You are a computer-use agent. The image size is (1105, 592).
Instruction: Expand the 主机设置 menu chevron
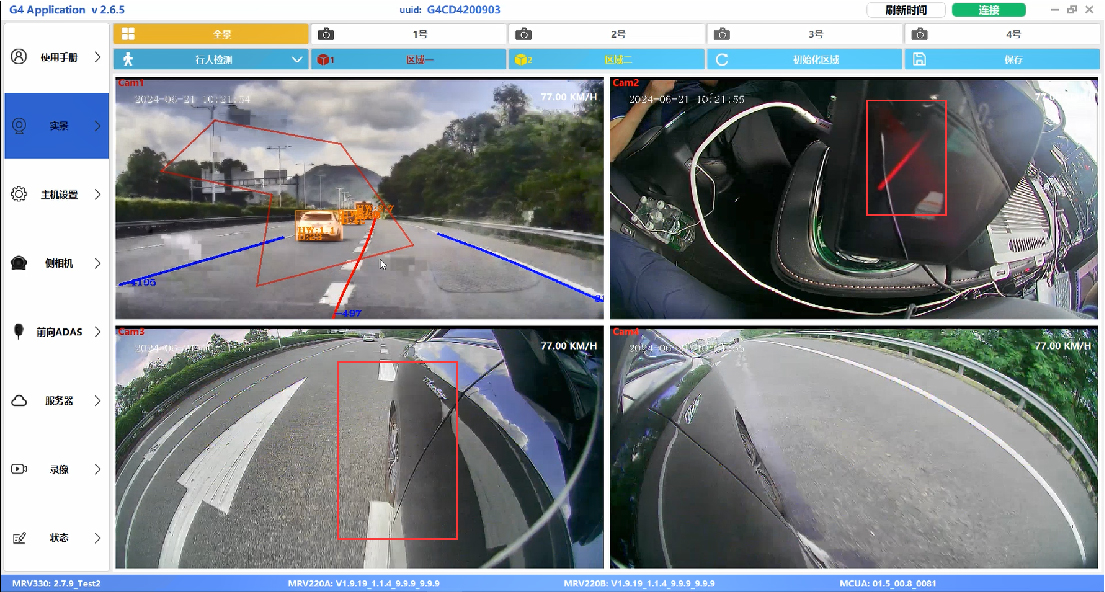97,194
